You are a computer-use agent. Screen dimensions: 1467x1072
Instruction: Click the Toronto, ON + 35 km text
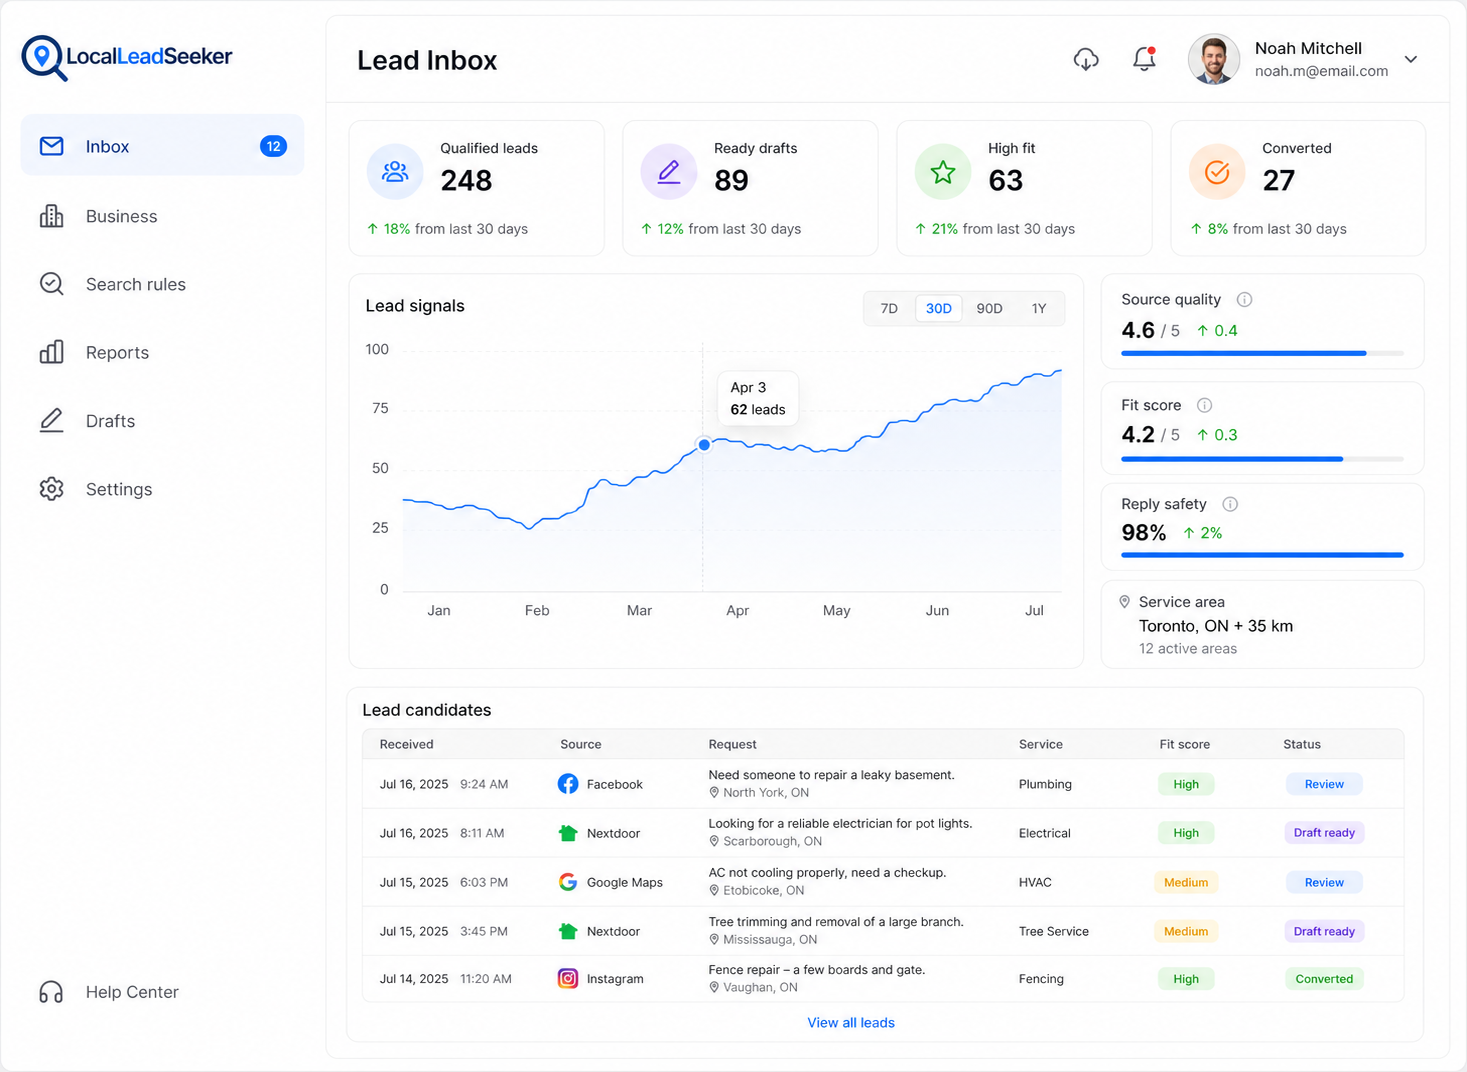[x=1216, y=626]
